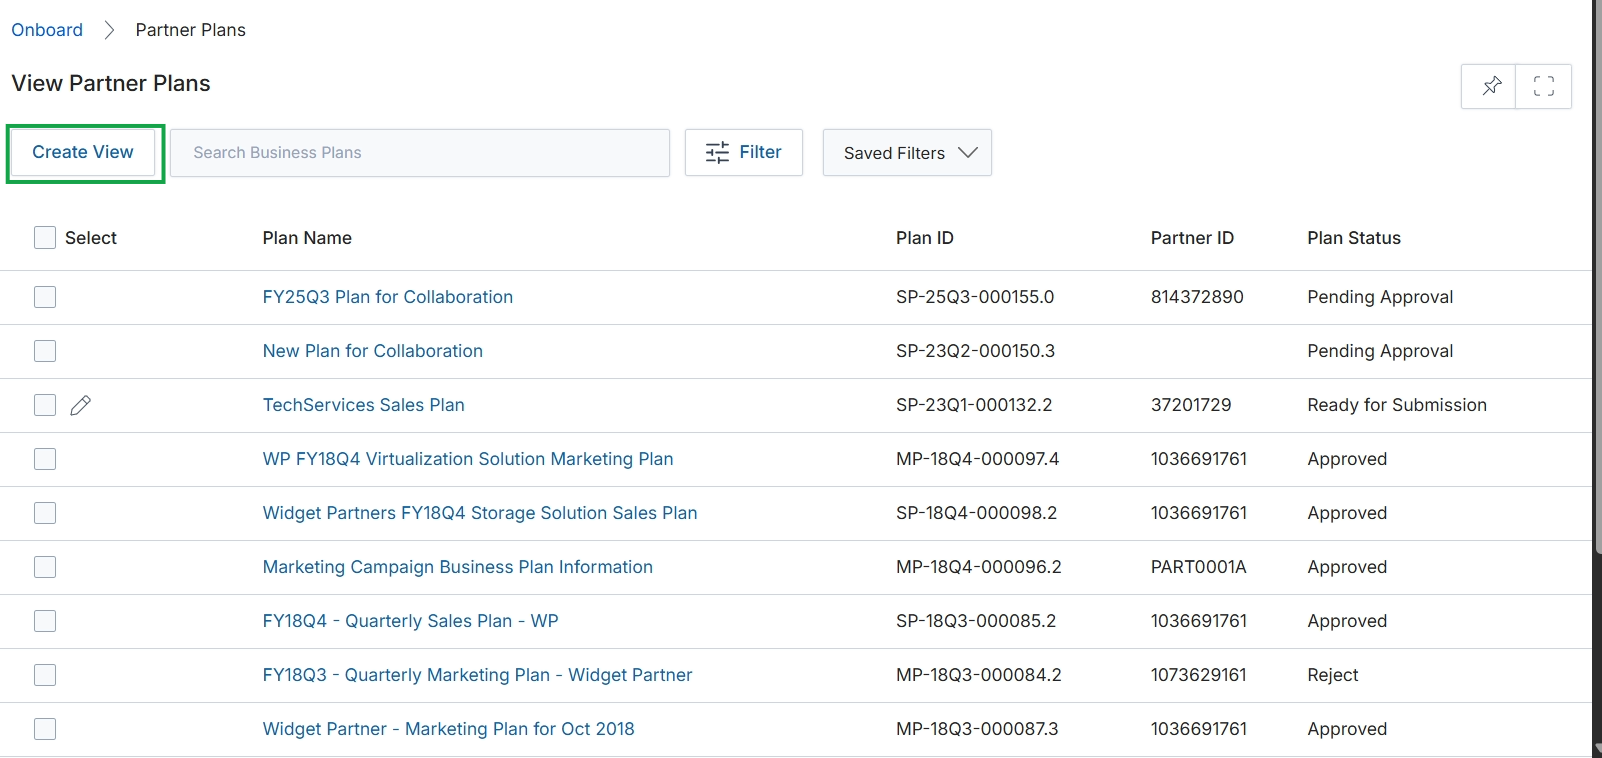Click Pending Approval status for FY25Q3 plan
This screenshot has width=1602, height=758.
[1380, 297]
